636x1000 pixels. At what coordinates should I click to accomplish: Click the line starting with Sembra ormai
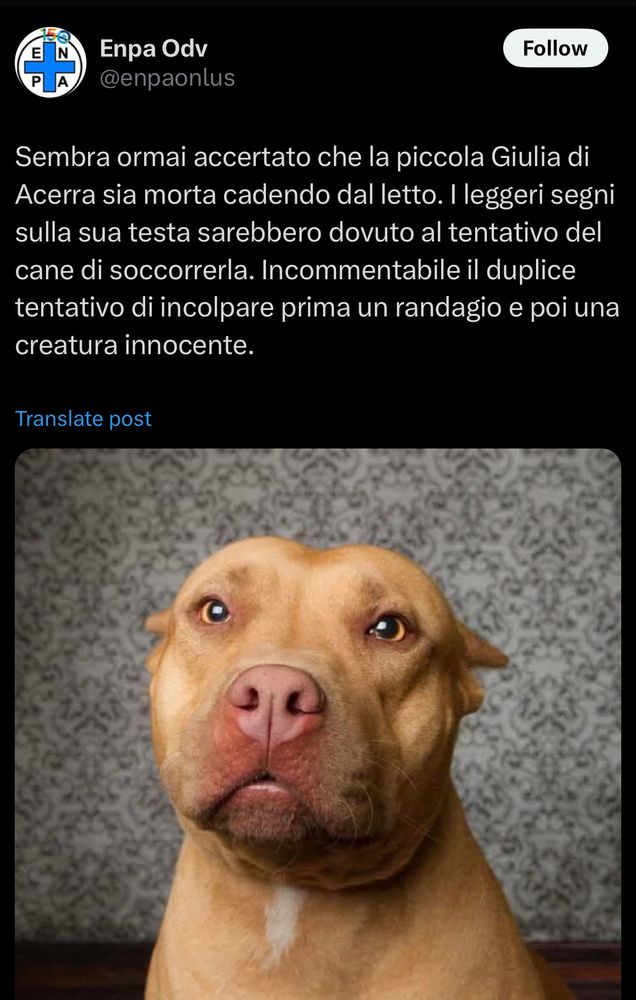(x=302, y=158)
